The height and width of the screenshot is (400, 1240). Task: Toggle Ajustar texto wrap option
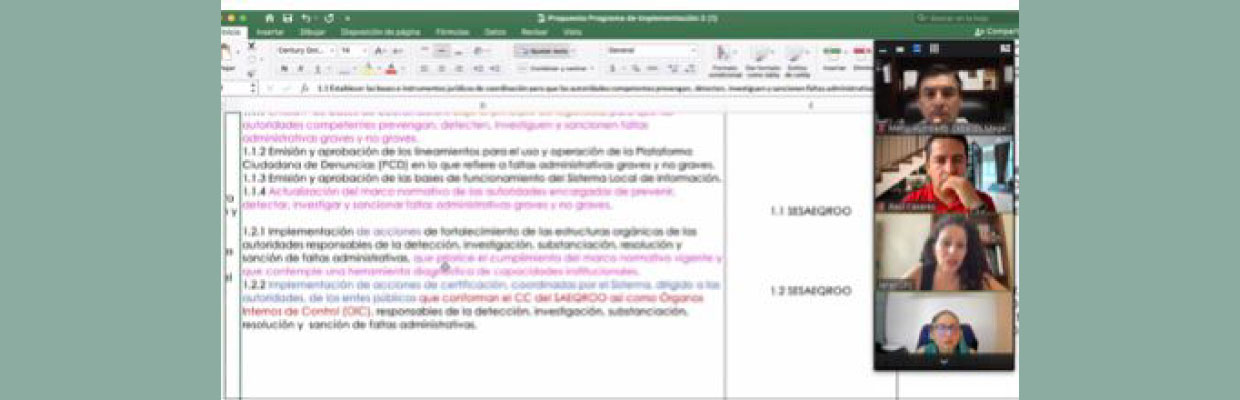[545, 51]
